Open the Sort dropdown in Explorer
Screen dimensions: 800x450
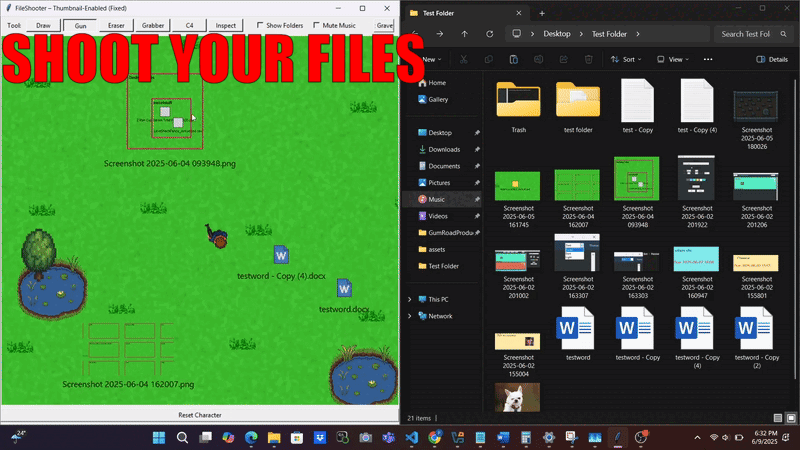coord(627,59)
